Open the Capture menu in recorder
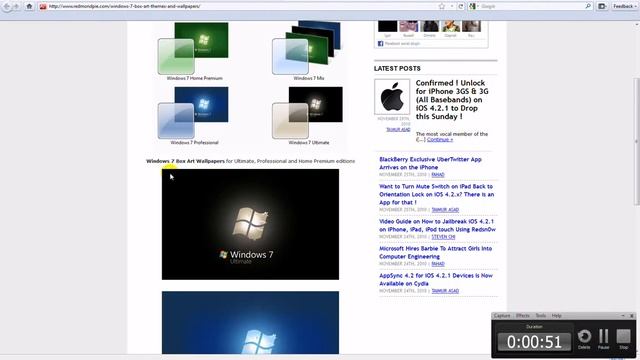Image resolution: width=640 pixels, height=360 pixels. tap(502, 316)
